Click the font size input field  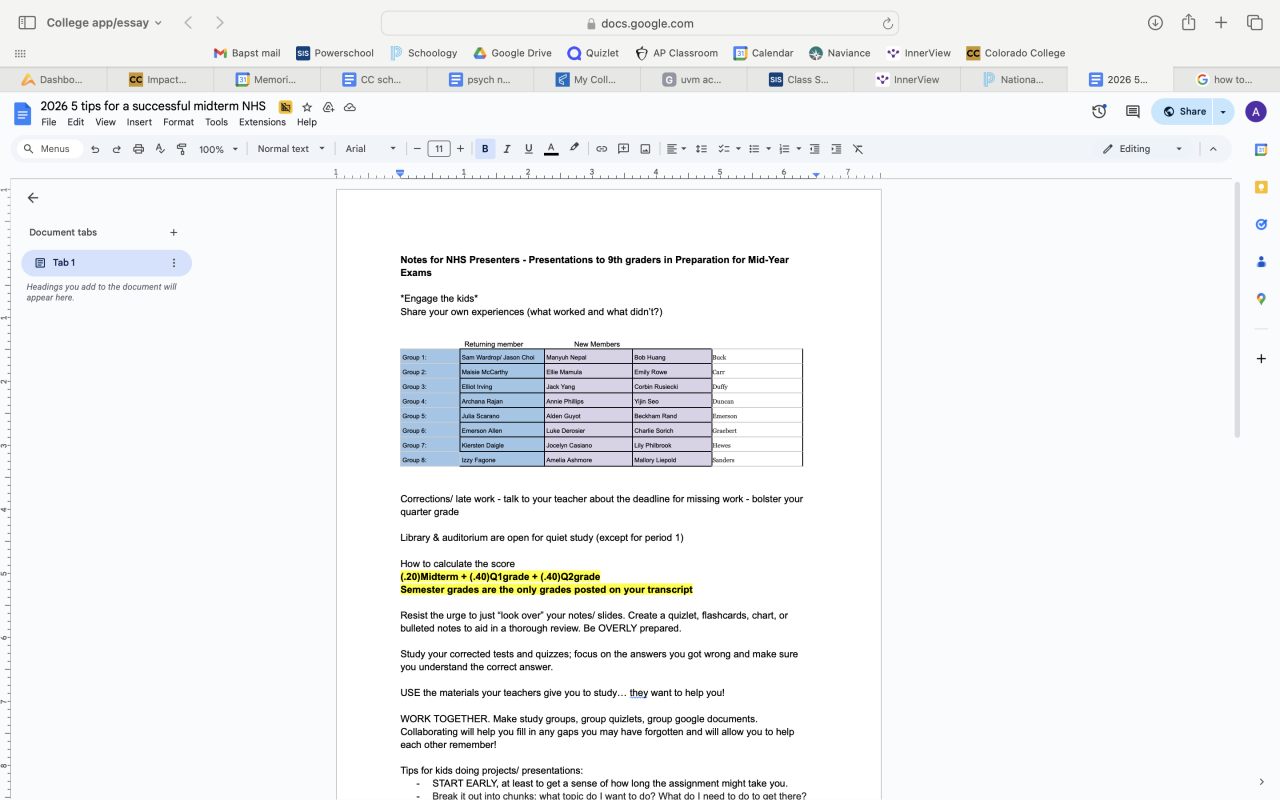[439, 149]
